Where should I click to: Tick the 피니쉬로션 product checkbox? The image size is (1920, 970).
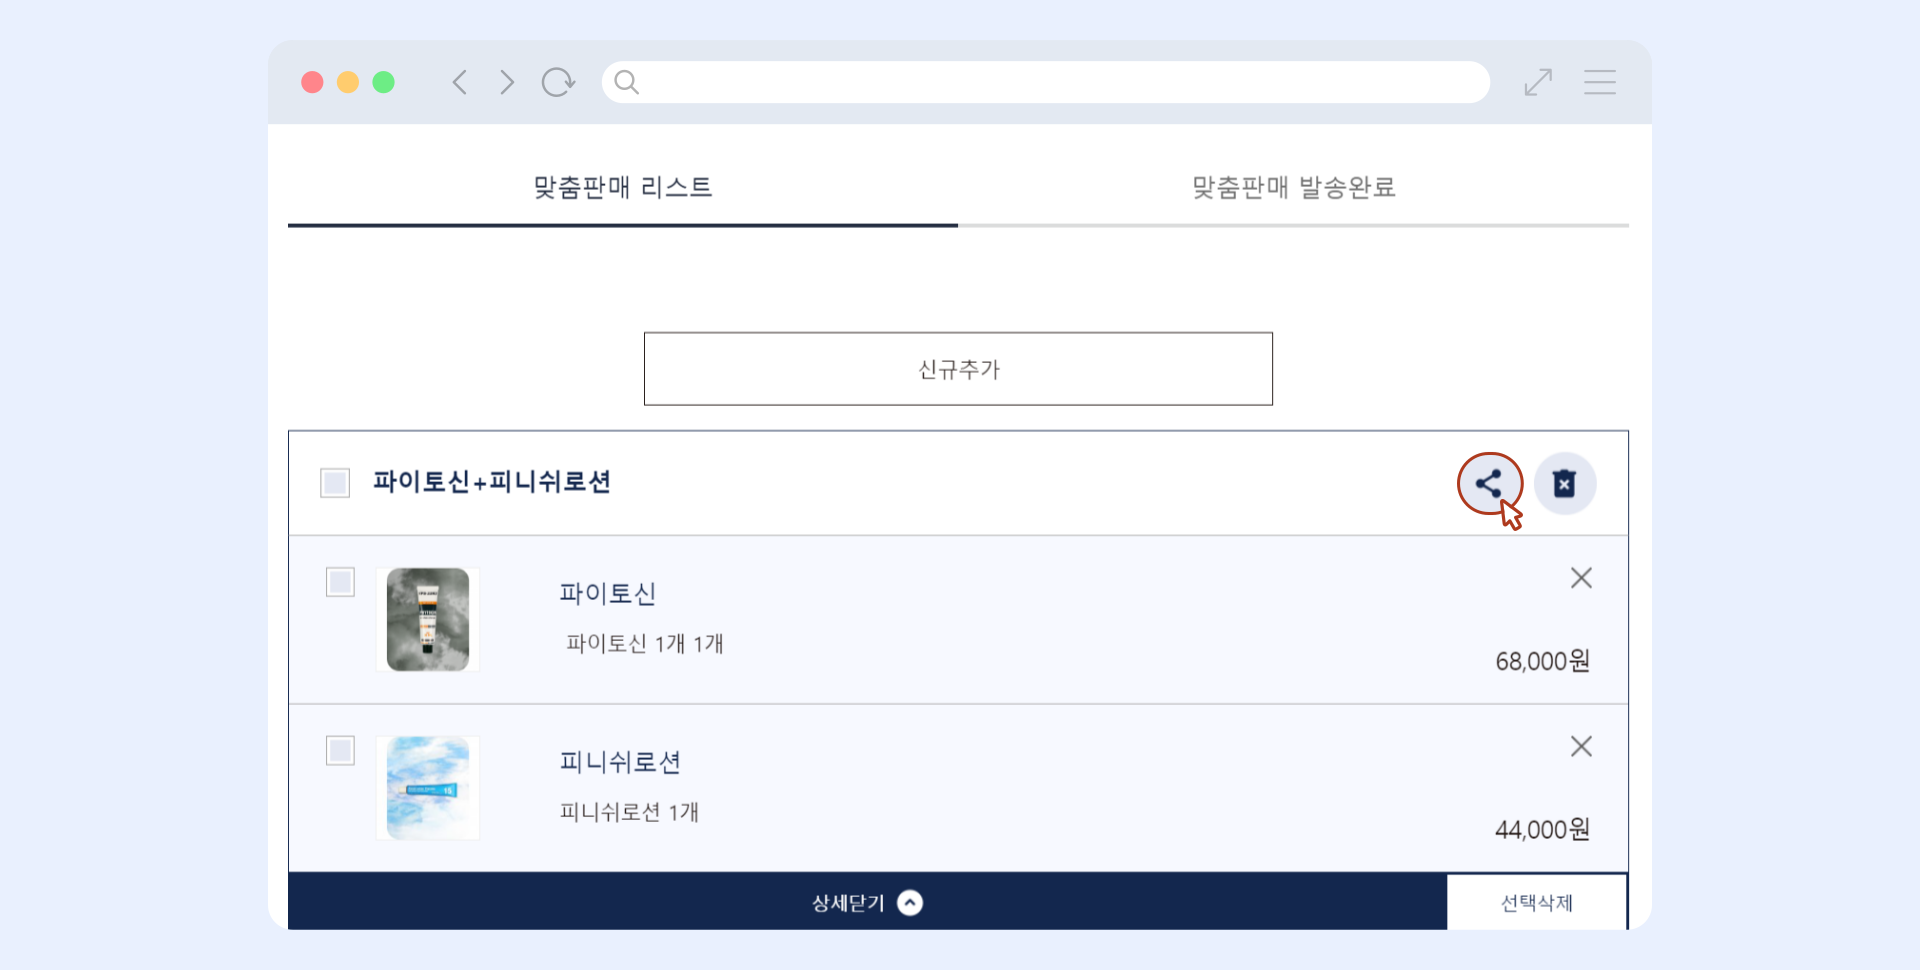[340, 751]
